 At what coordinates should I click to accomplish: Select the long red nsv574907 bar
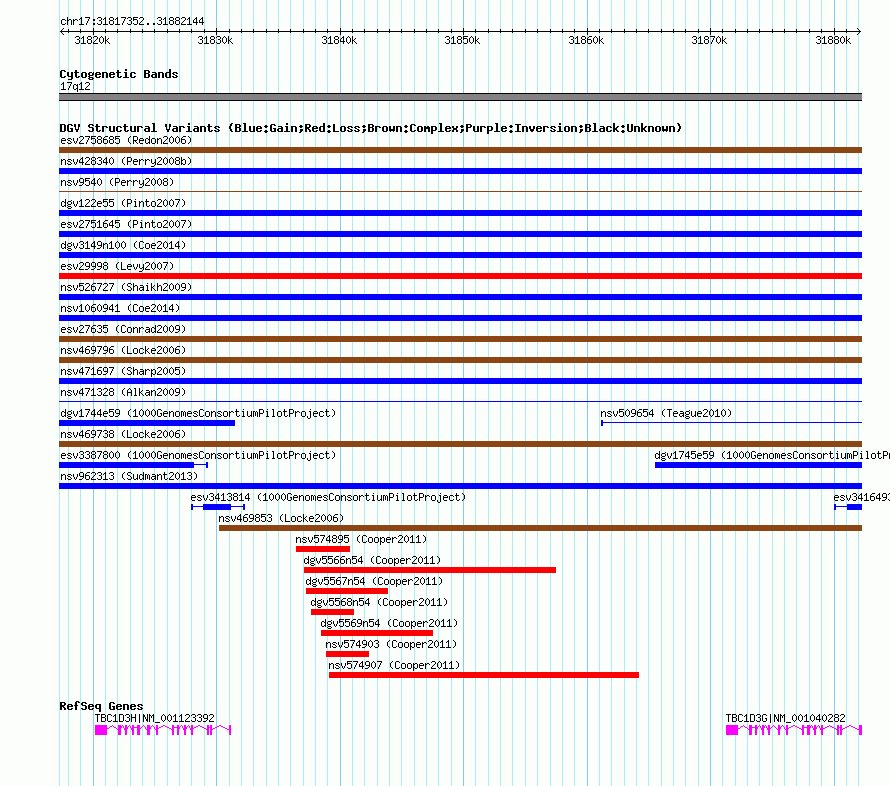[x=484, y=675]
